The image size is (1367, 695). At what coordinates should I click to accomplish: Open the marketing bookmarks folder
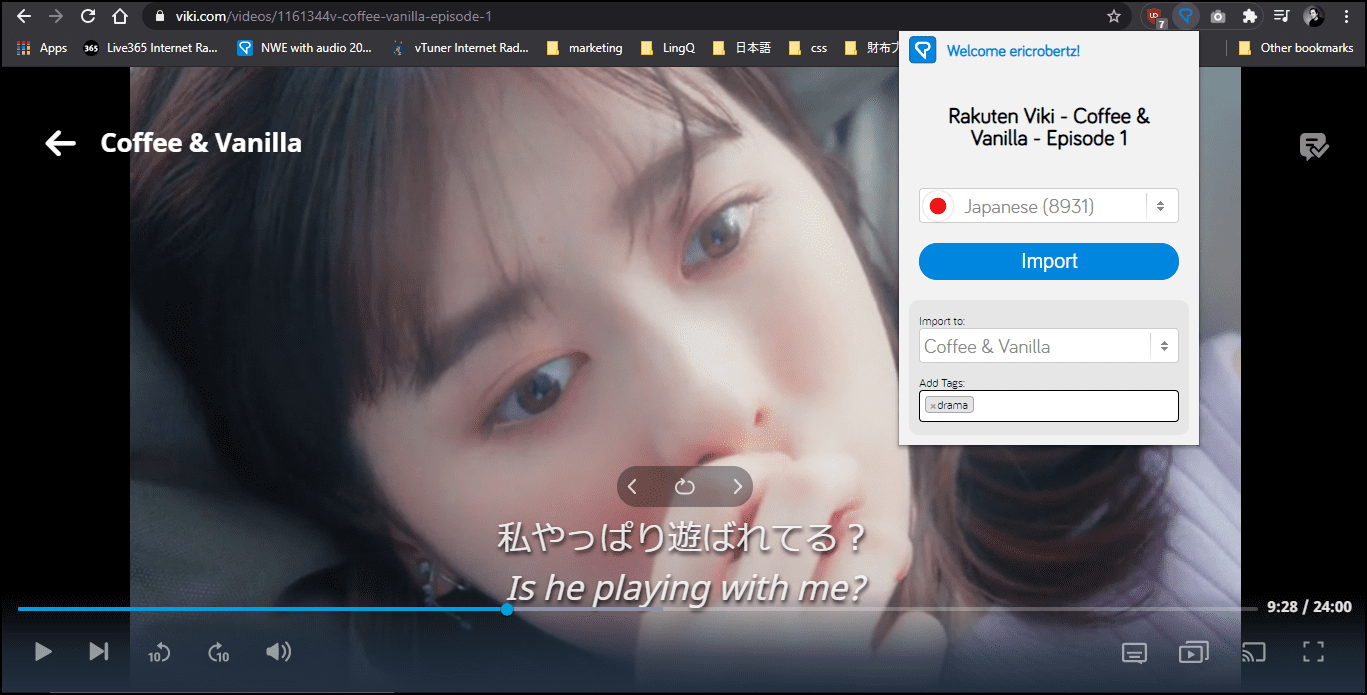click(x=585, y=47)
